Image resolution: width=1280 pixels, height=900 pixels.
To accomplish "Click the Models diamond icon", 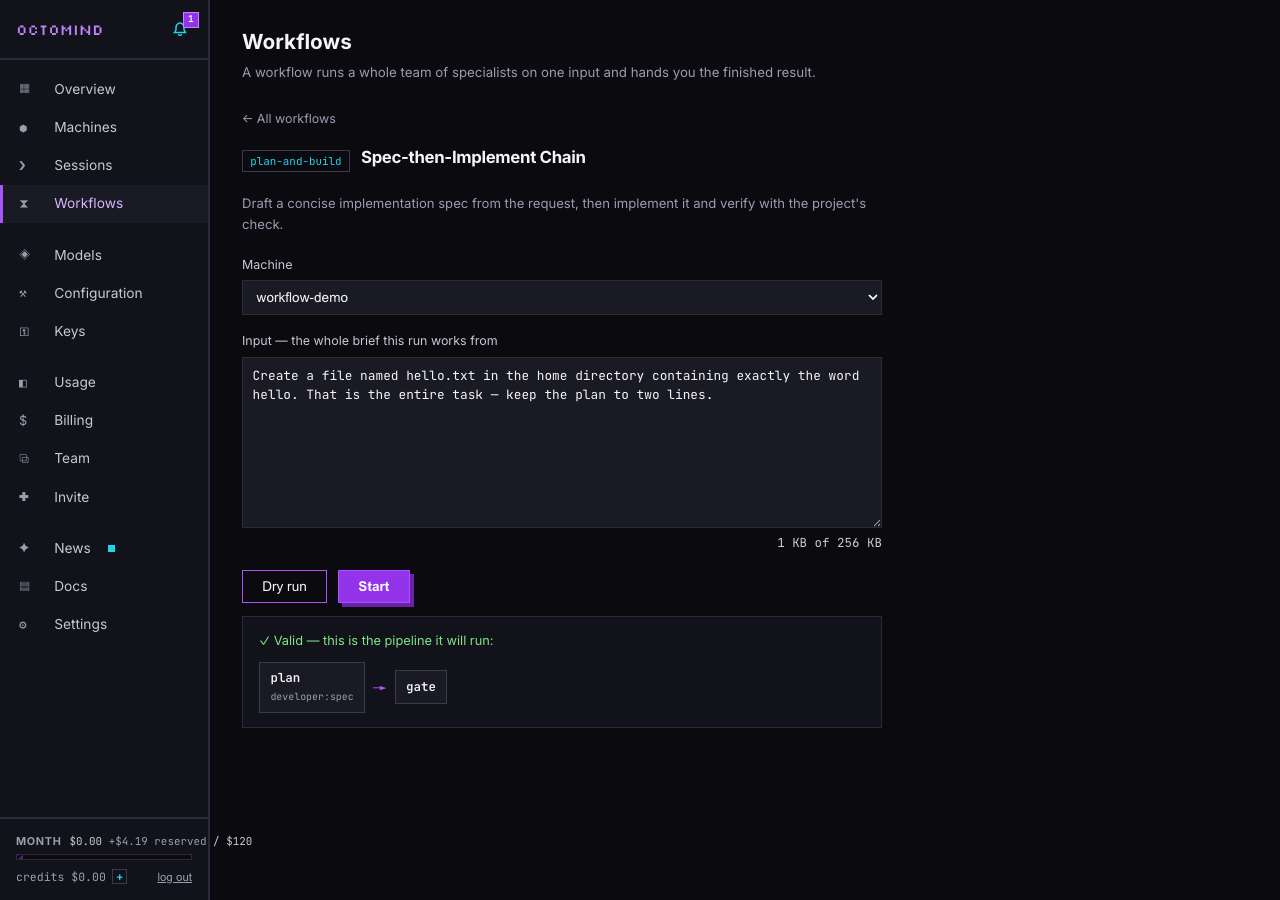I will [24, 255].
